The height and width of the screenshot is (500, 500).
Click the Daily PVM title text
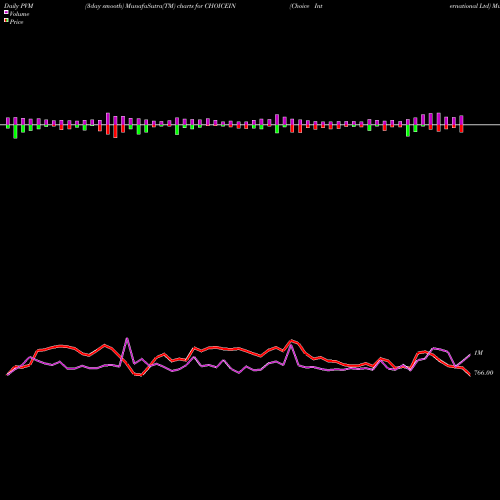pos(19,6)
